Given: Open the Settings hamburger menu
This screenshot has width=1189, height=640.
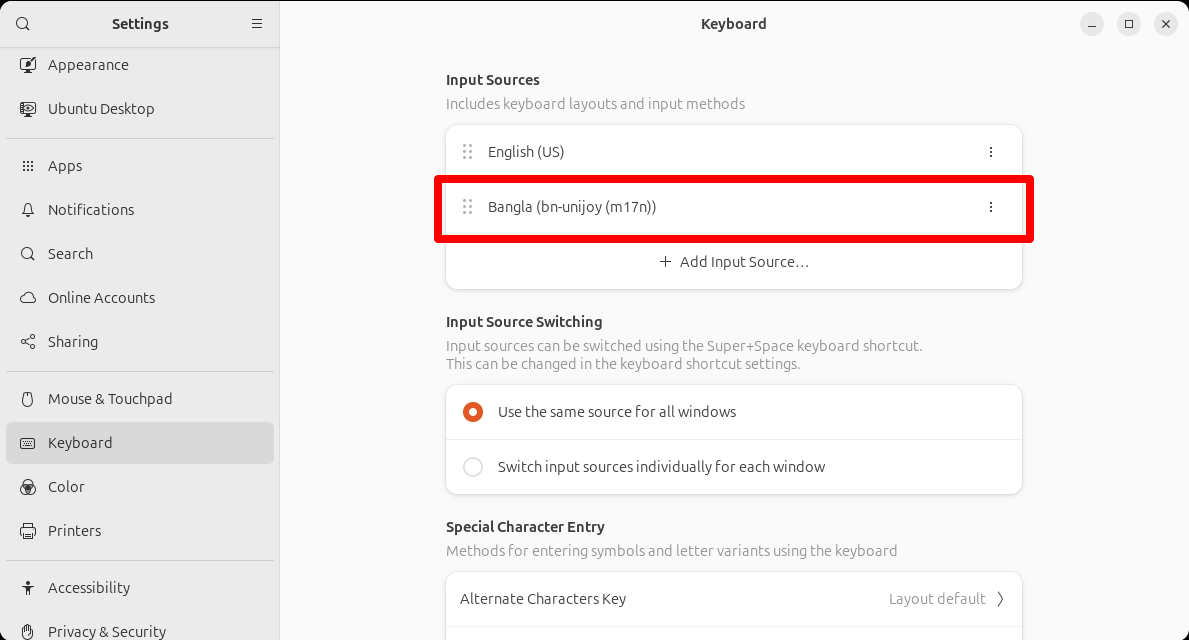Looking at the screenshot, I should click(x=257, y=23).
